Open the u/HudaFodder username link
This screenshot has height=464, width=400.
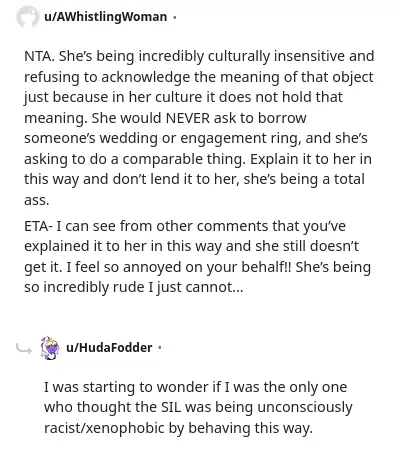(109, 348)
